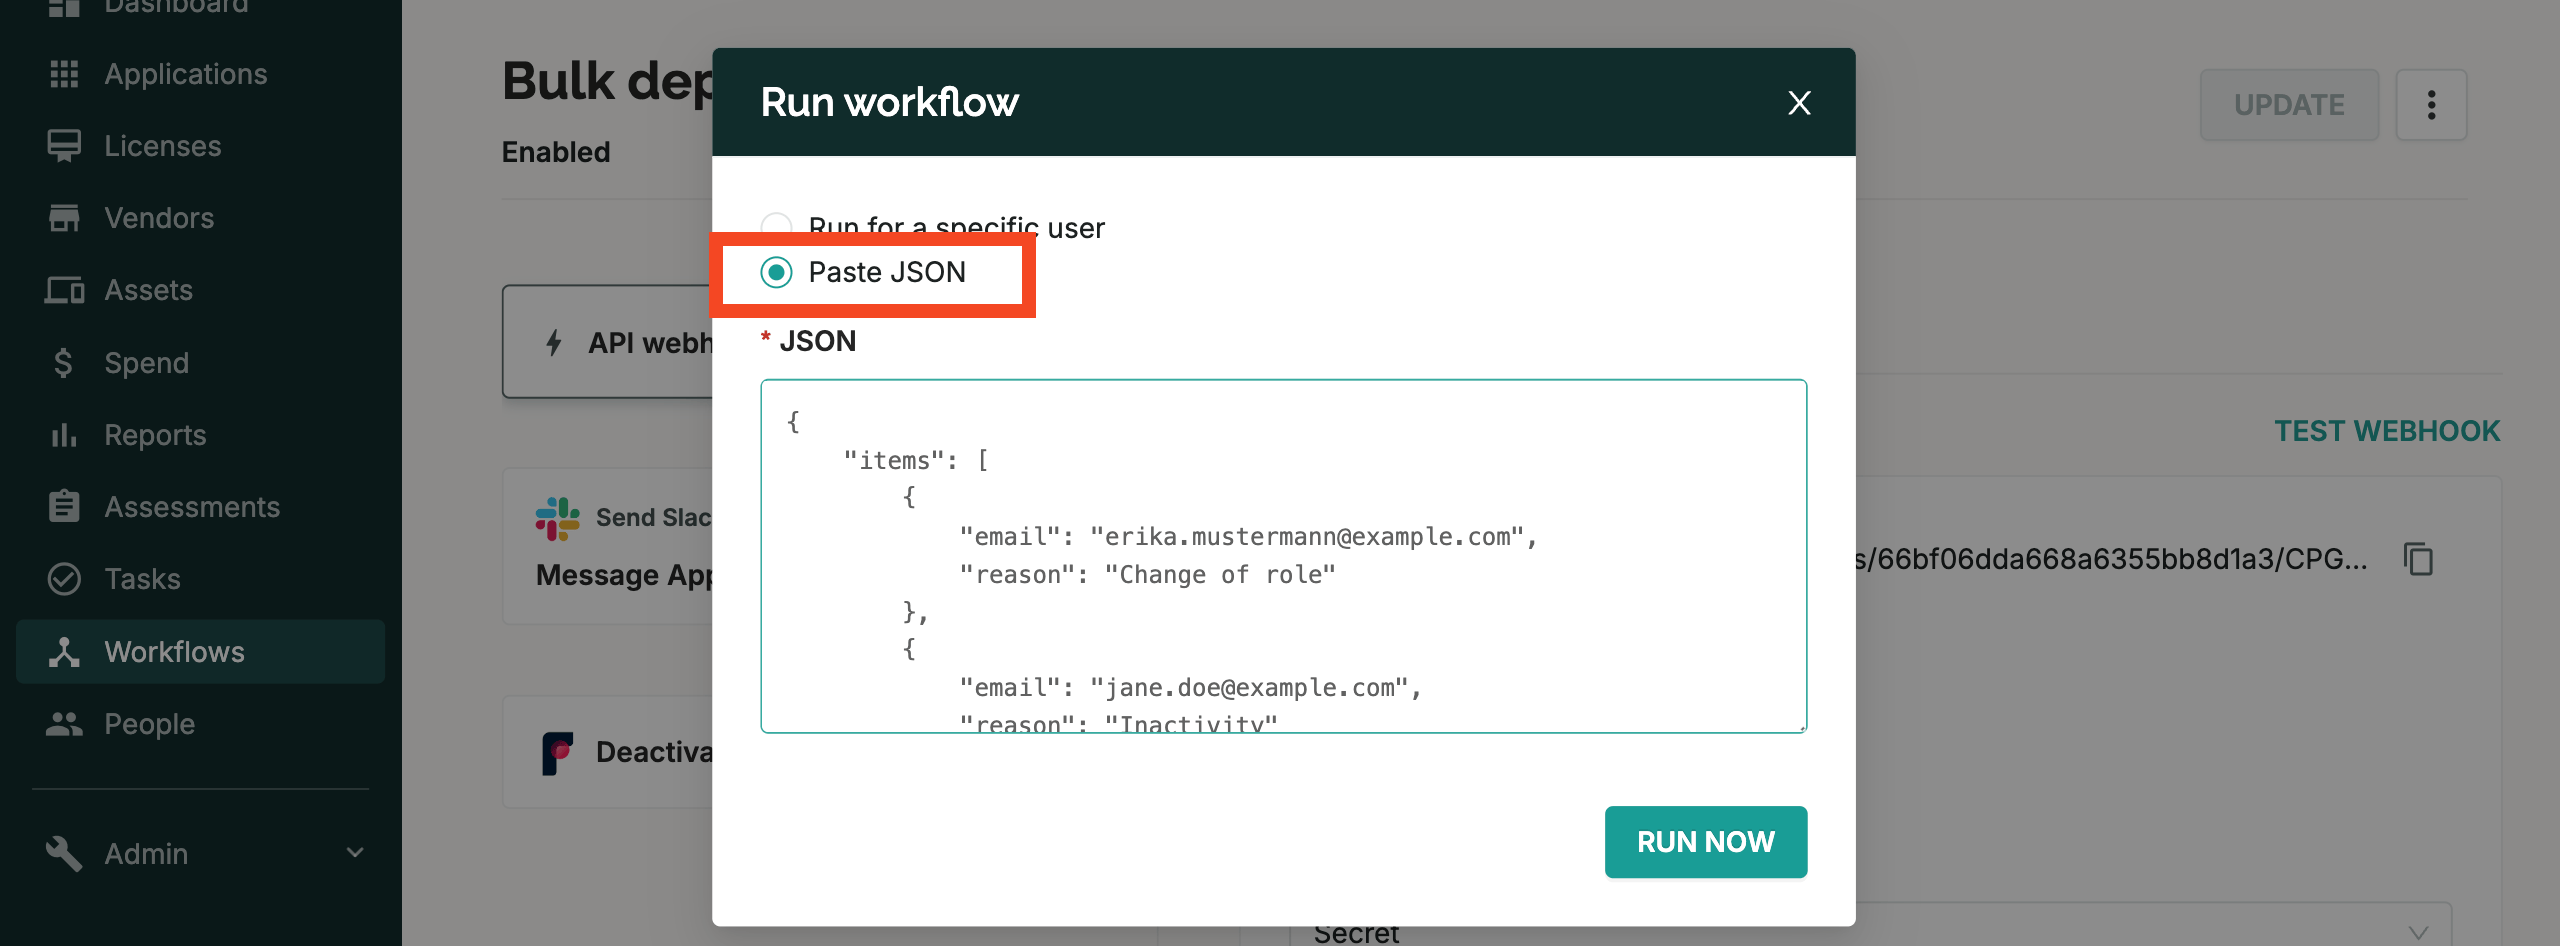This screenshot has height=946, width=2560.
Task: Click inside the JSON text area
Action: tap(1284, 556)
